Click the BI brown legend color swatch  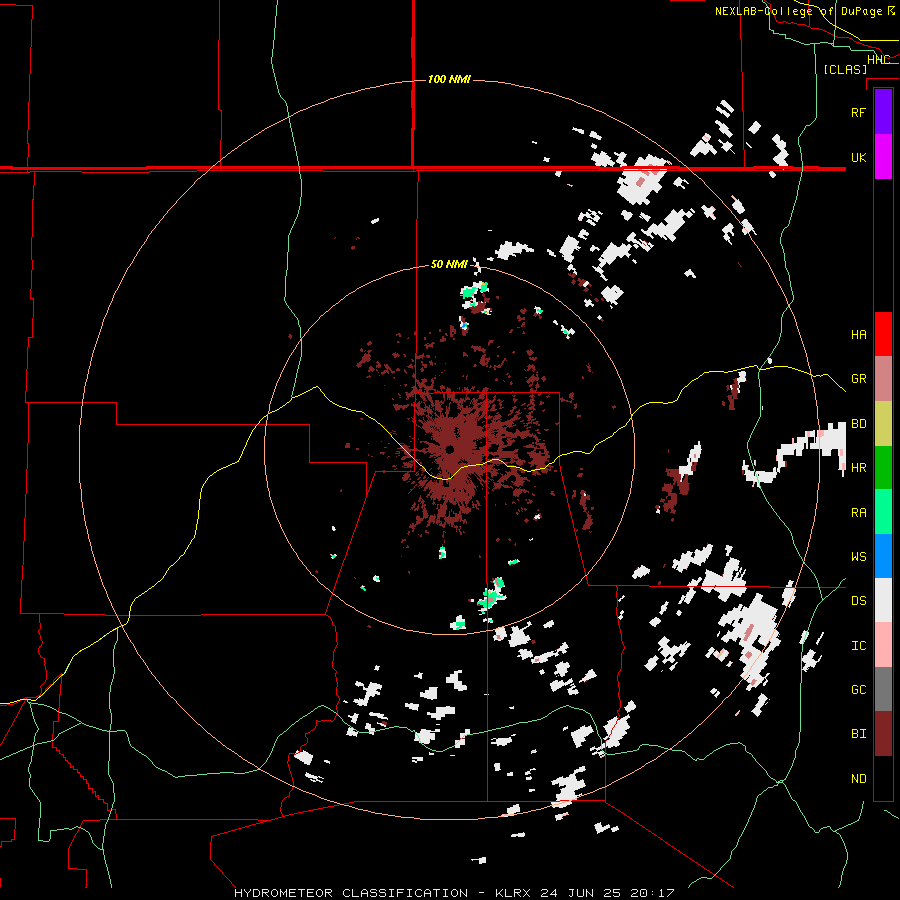[x=883, y=734]
